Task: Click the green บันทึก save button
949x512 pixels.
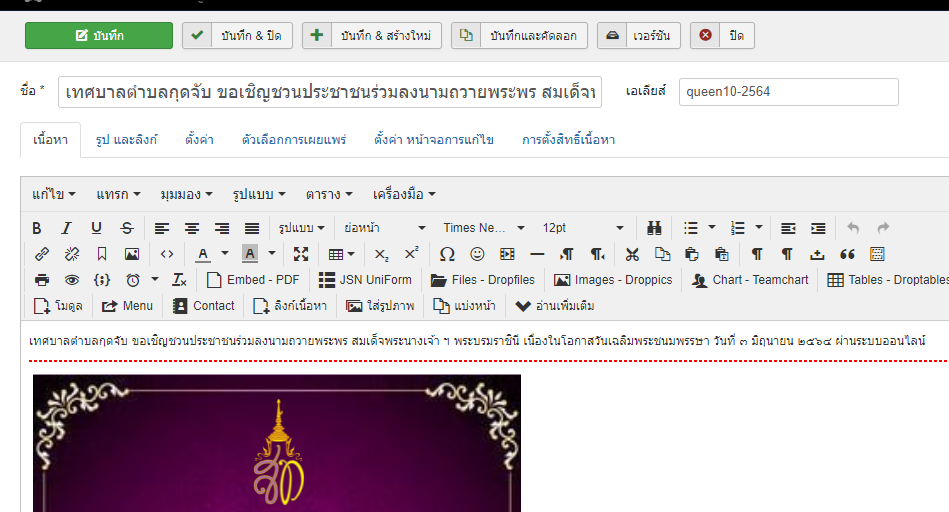Action: (x=99, y=36)
